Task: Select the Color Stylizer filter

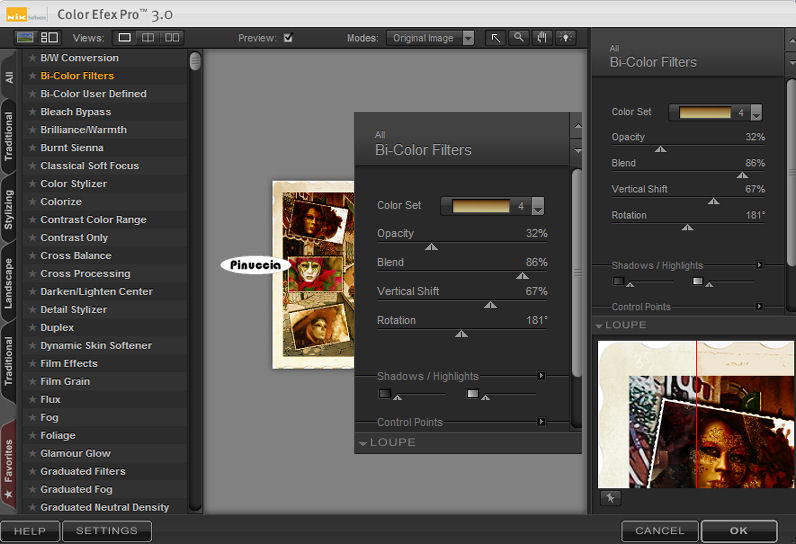Action: click(74, 184)
